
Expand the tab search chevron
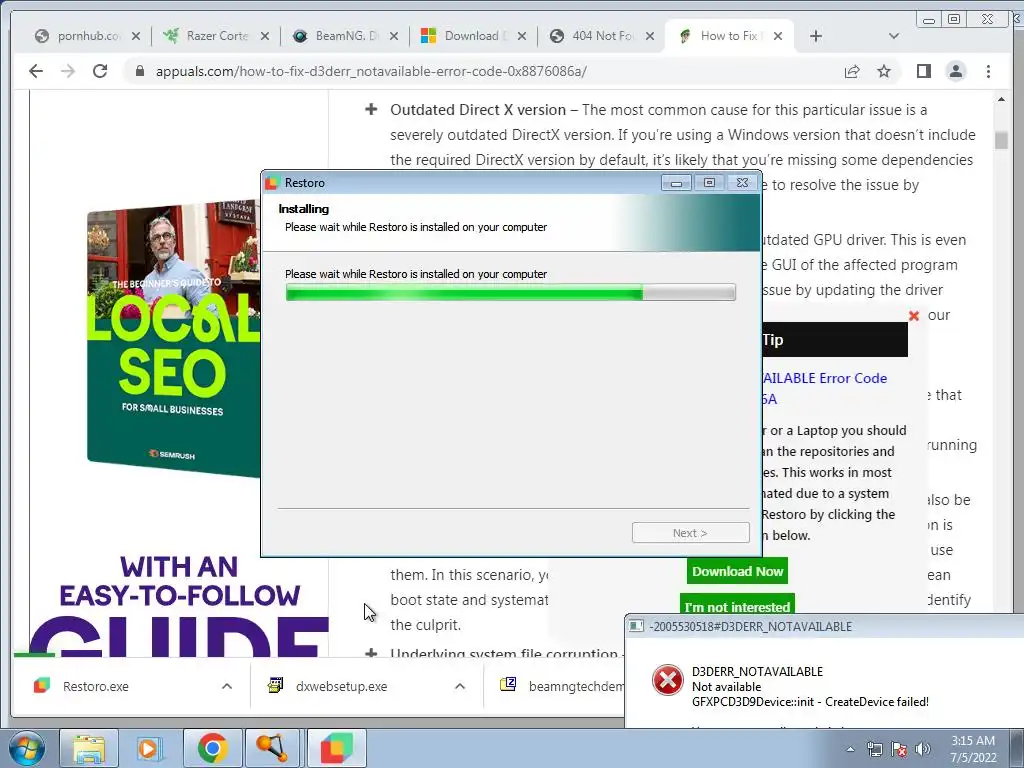pyautogui.click(x=894, y=36)
